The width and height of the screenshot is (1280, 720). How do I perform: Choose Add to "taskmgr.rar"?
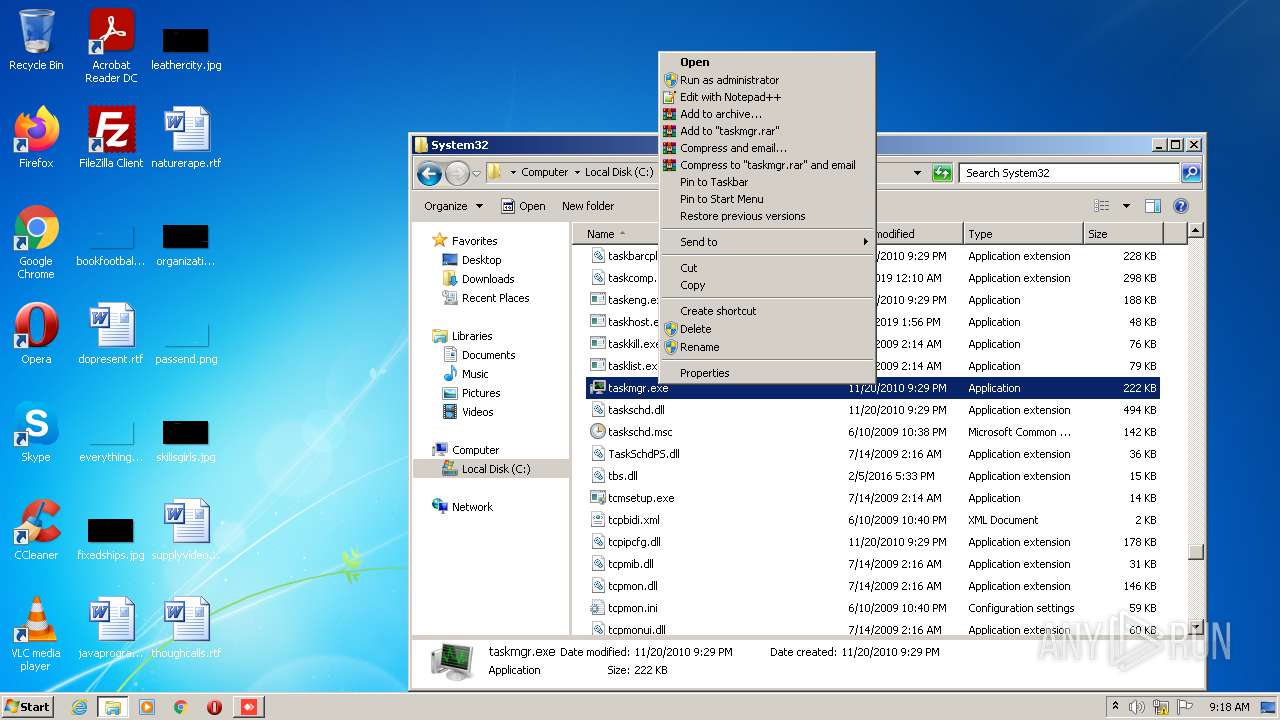tap(767, 131)
